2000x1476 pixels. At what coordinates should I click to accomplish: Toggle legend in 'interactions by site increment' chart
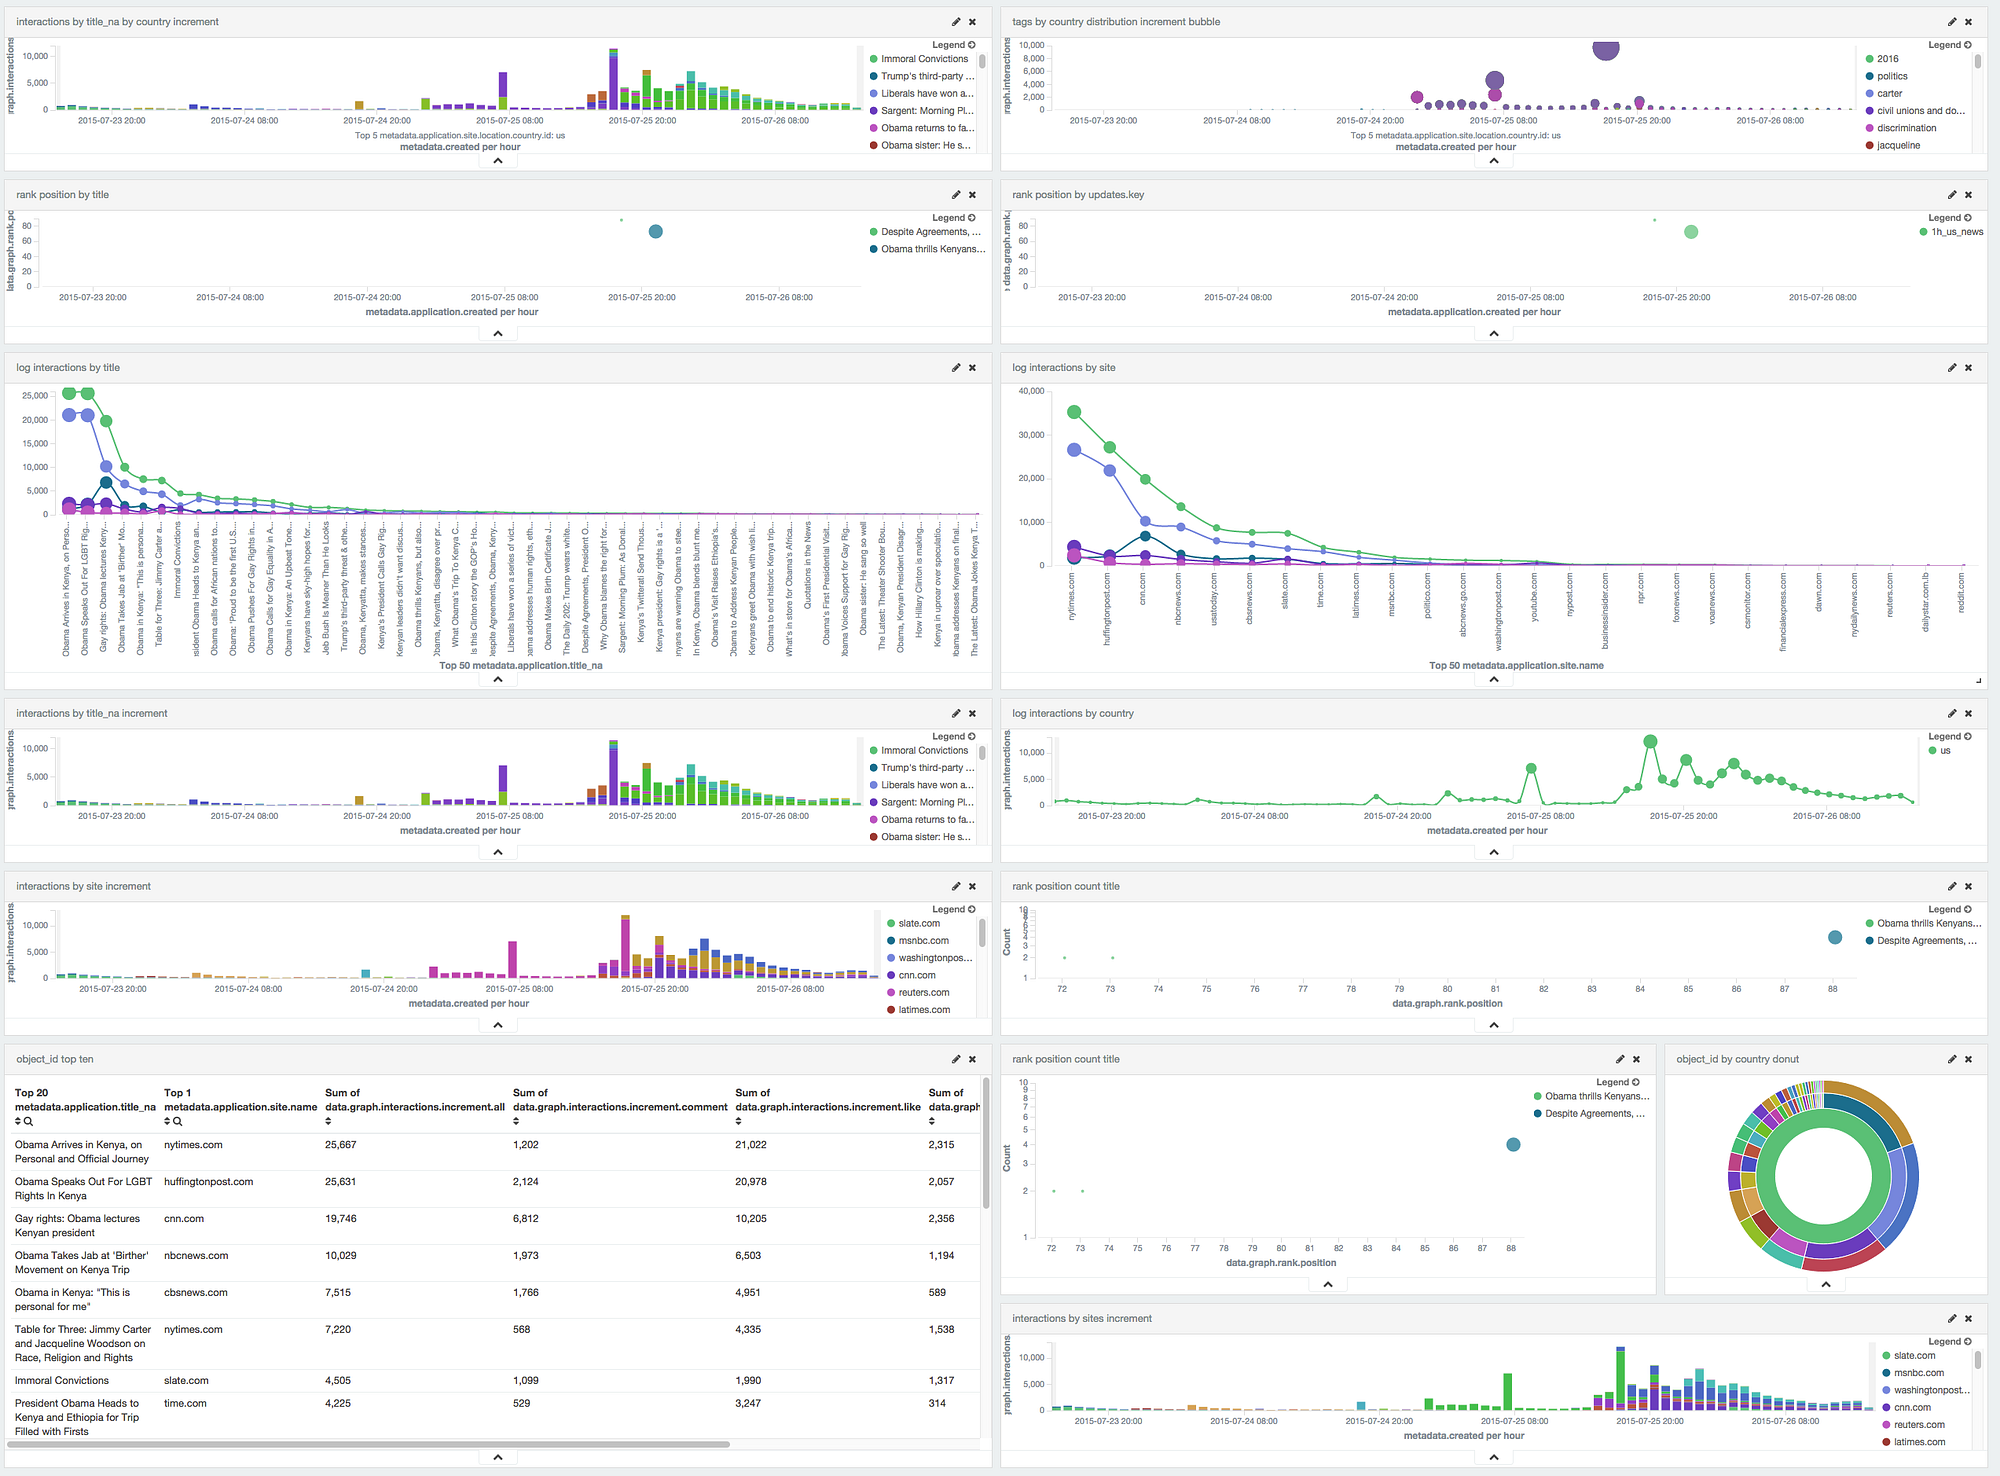click(x=953, y=910)
